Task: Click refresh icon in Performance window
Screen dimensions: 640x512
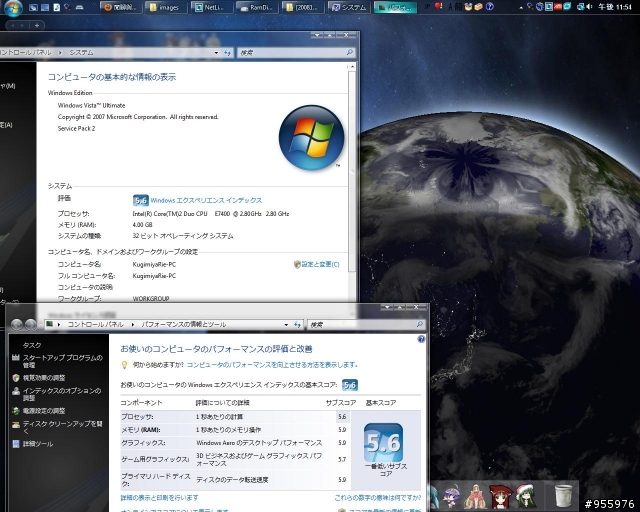Action: tap(297, 324)
